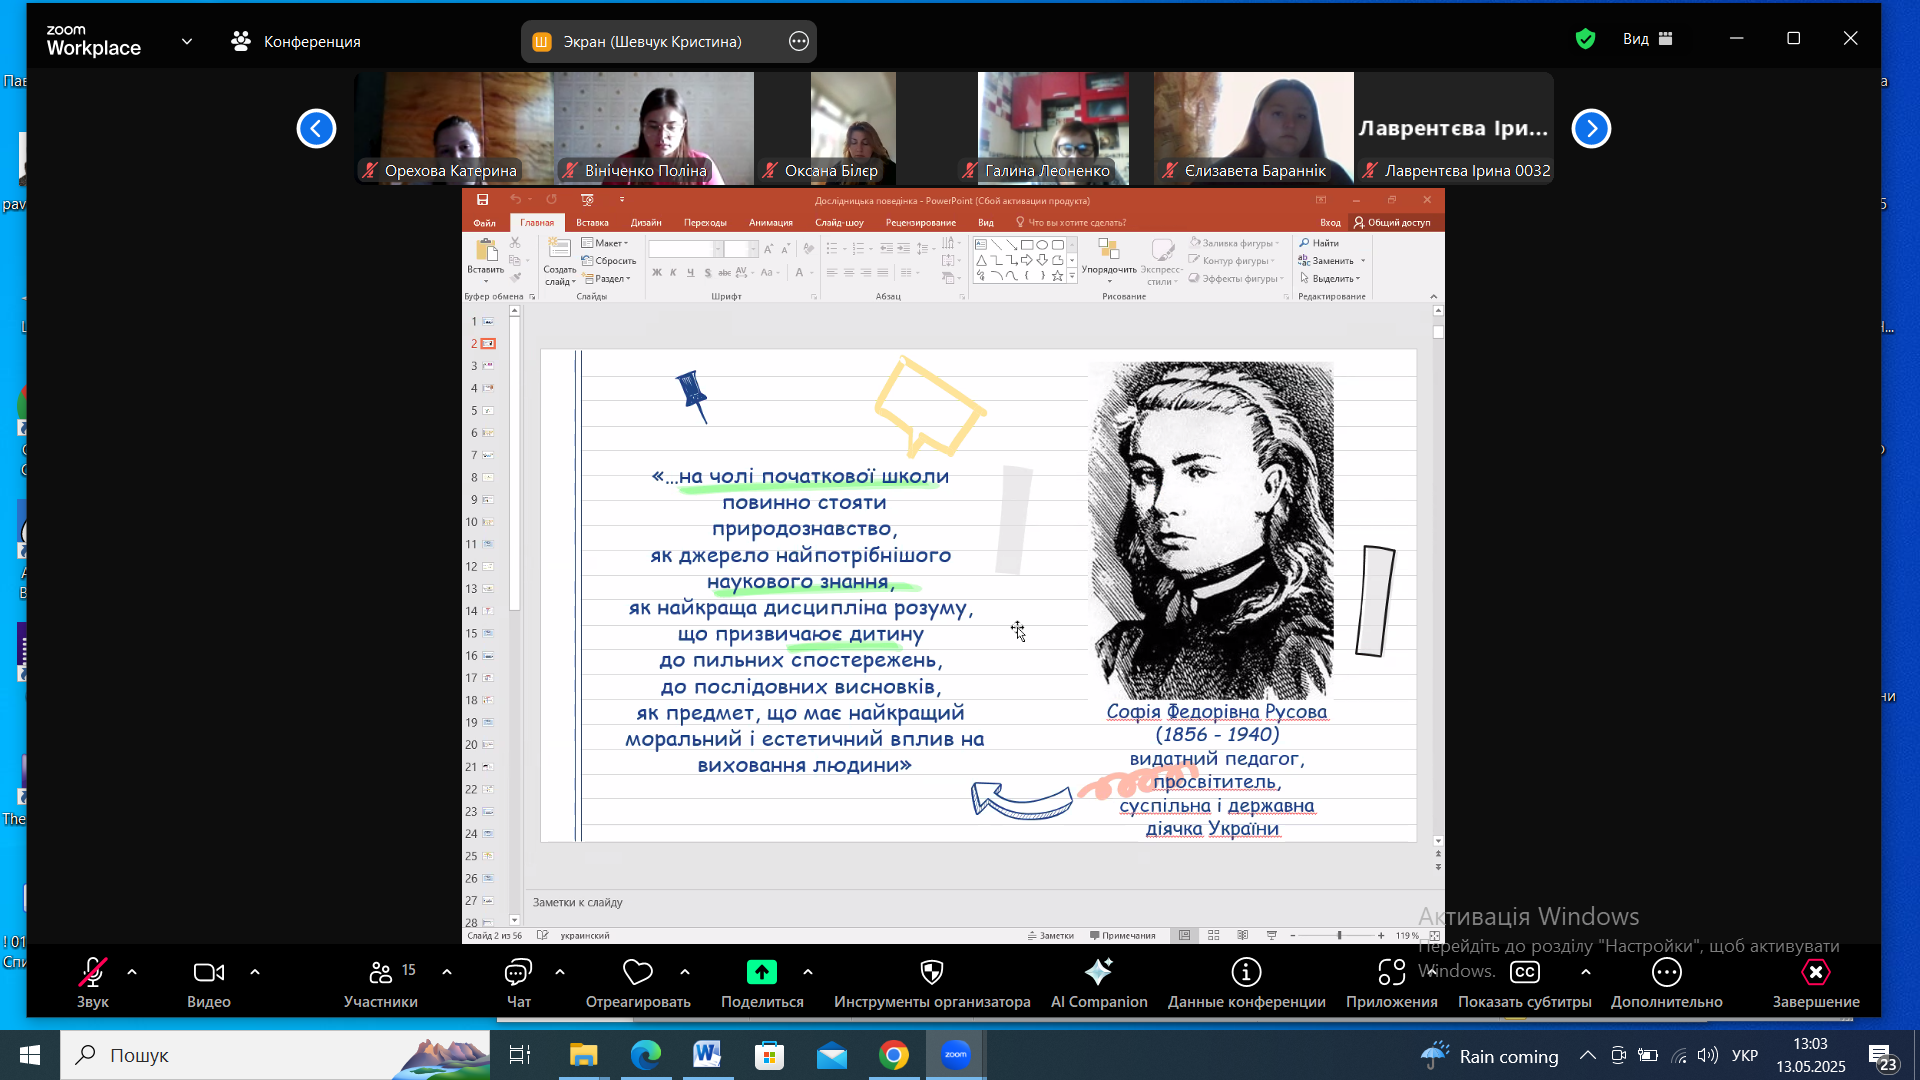Open Конференция menu at top
Screen dimensions: 1920x1080
coord(296,41)
